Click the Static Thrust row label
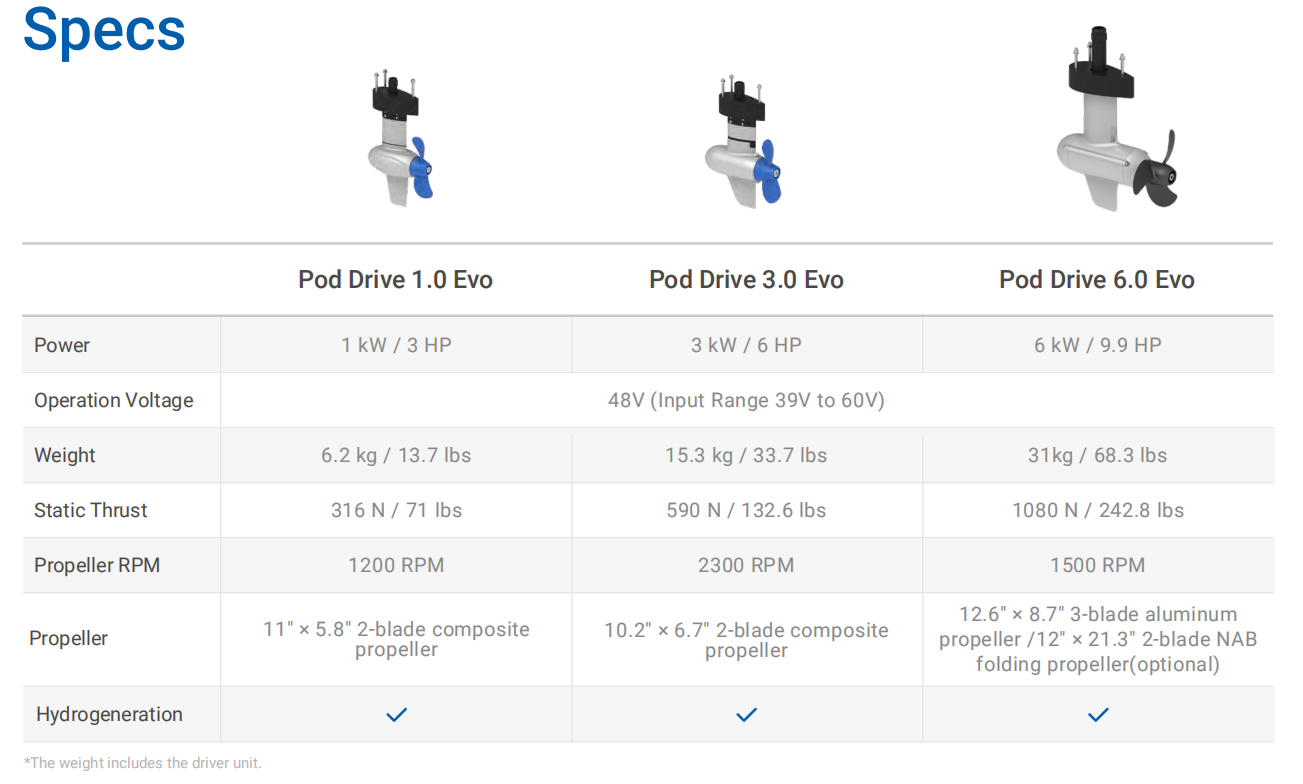The width and height of the screenshot is (1303, 784). [x=91, y=510]
